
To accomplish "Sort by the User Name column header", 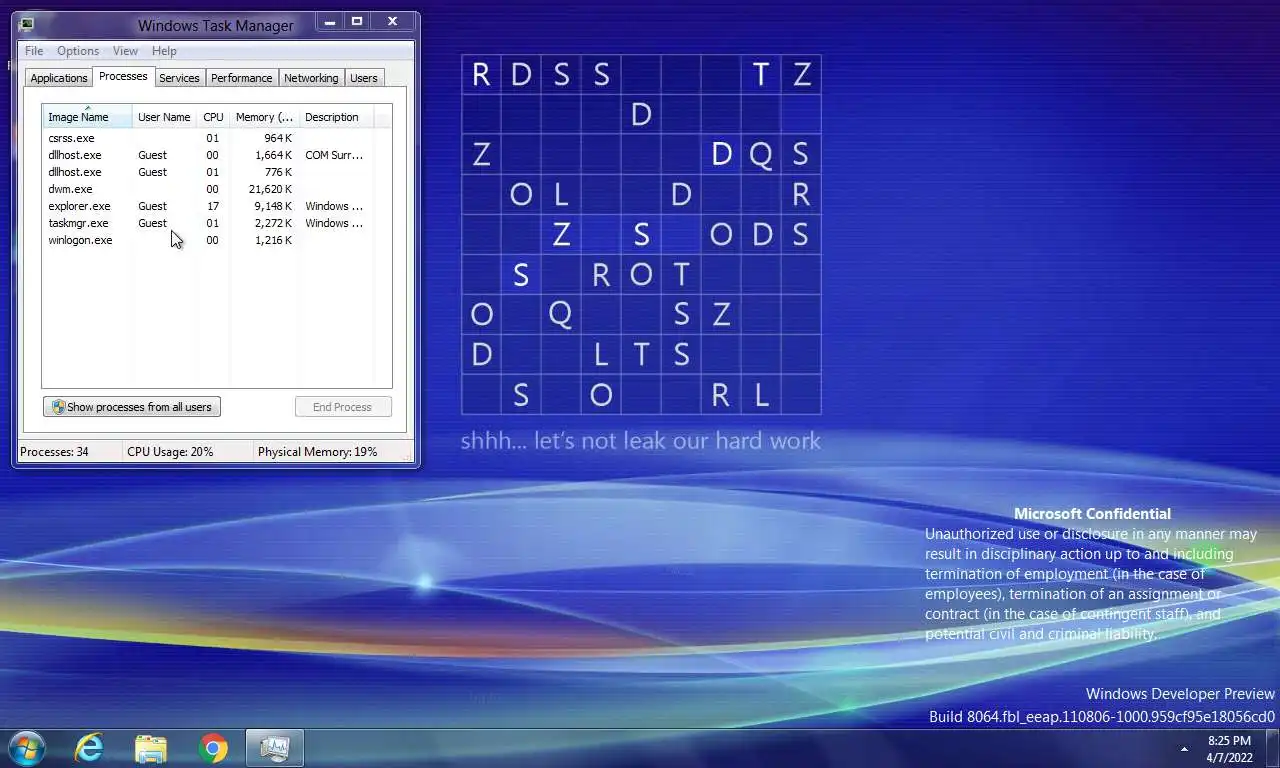I will (164, 117).
